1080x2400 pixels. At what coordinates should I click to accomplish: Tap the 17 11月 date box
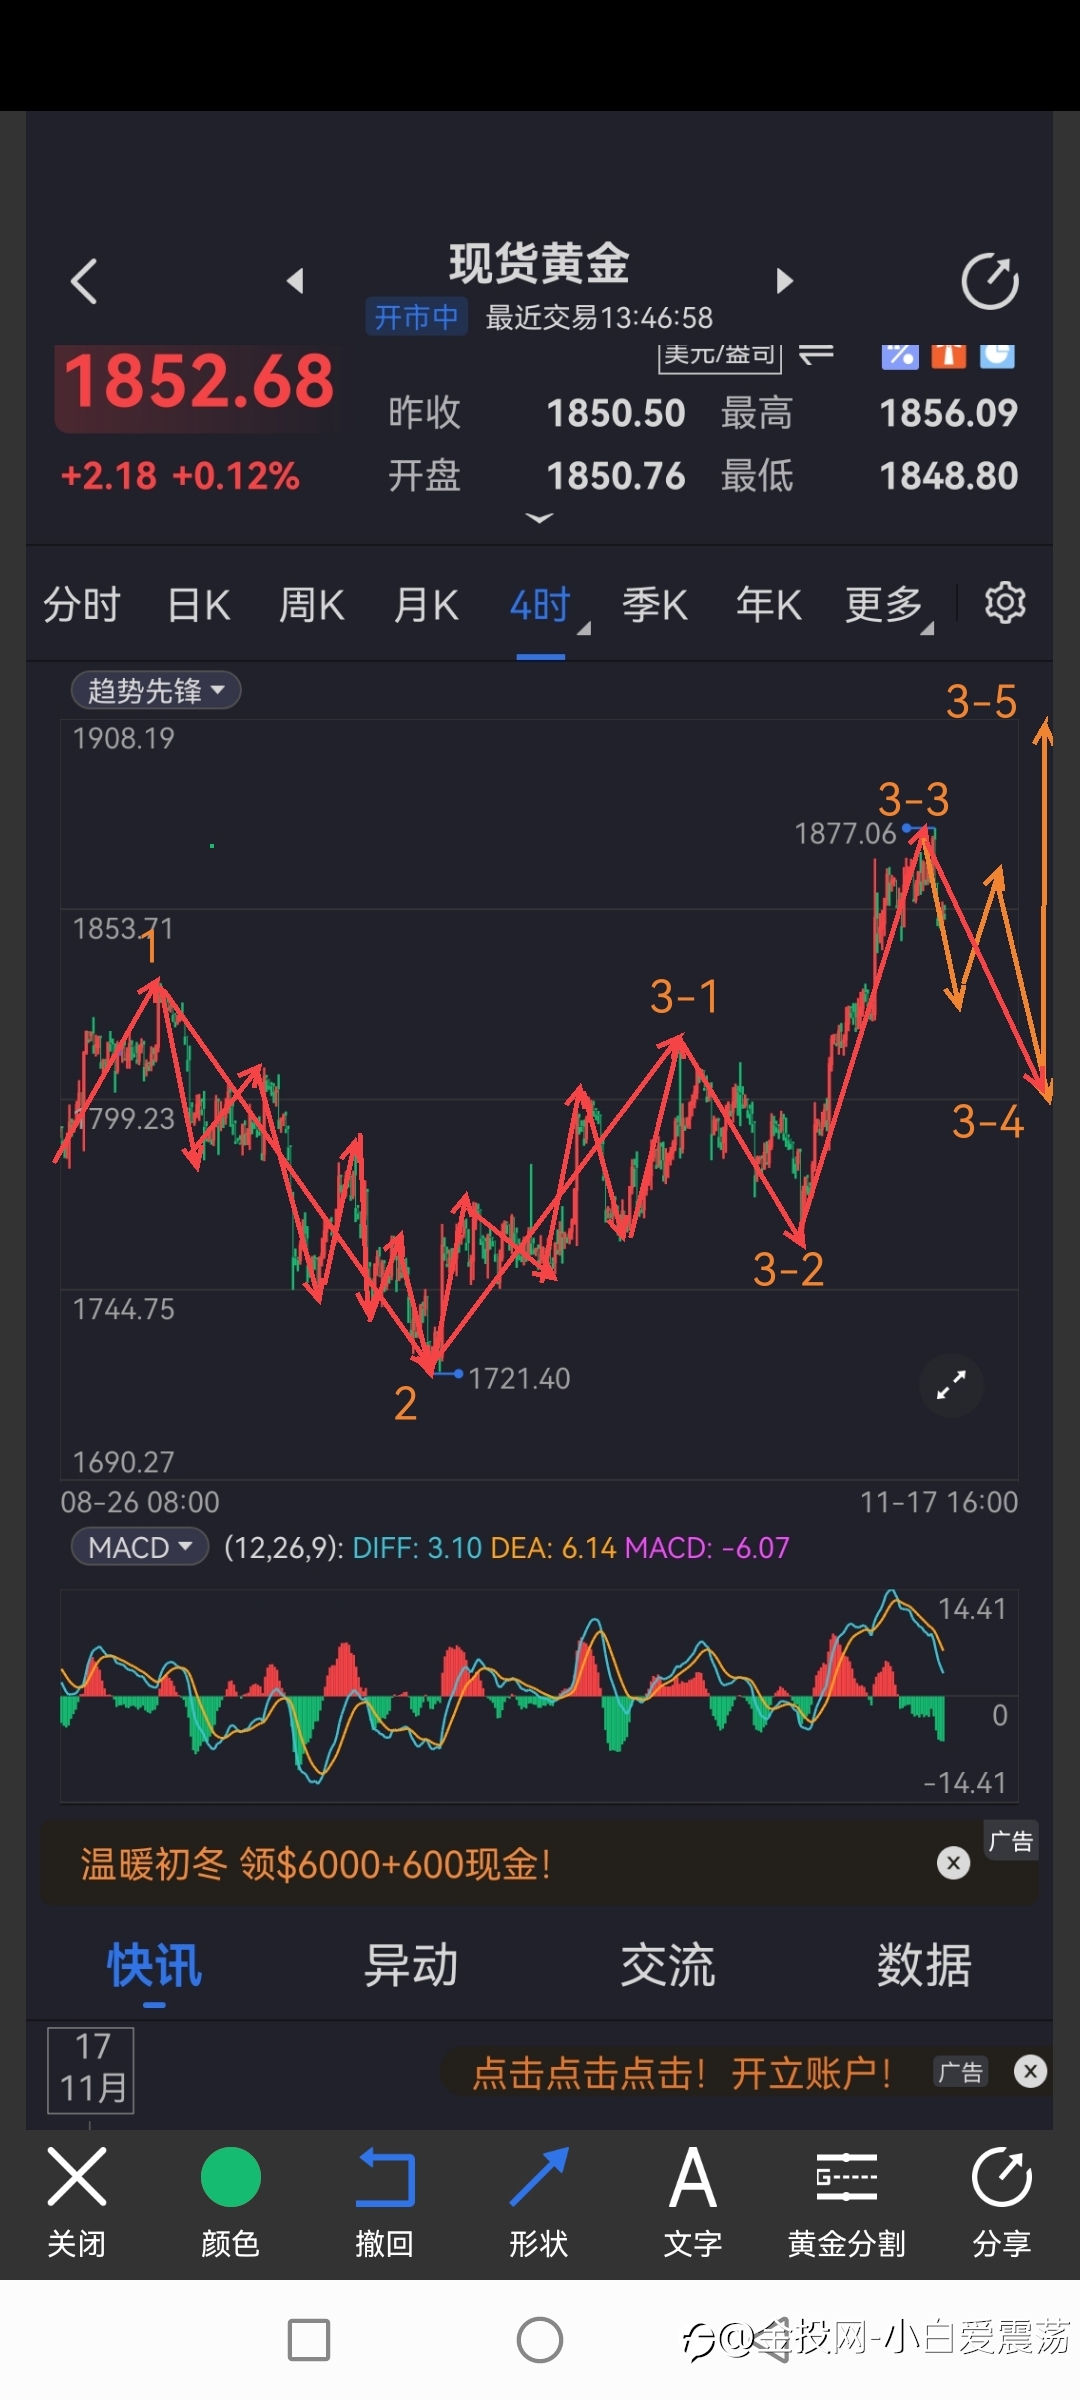pos(91,2069)
